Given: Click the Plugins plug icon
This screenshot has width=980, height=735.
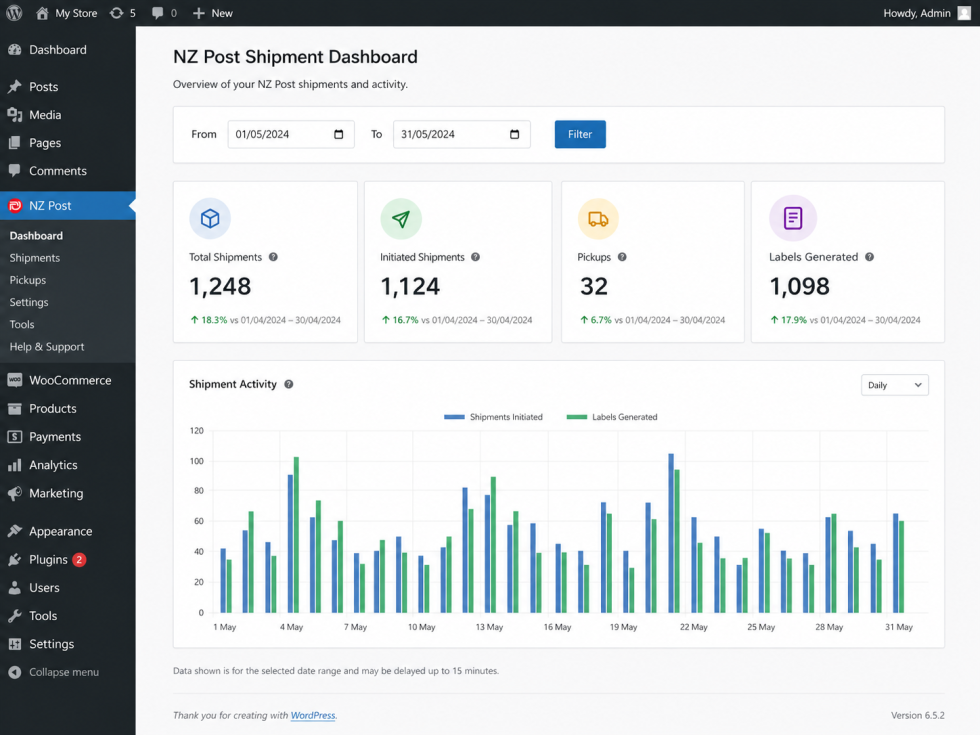Looking at the screenshot, I should (15, 559).
